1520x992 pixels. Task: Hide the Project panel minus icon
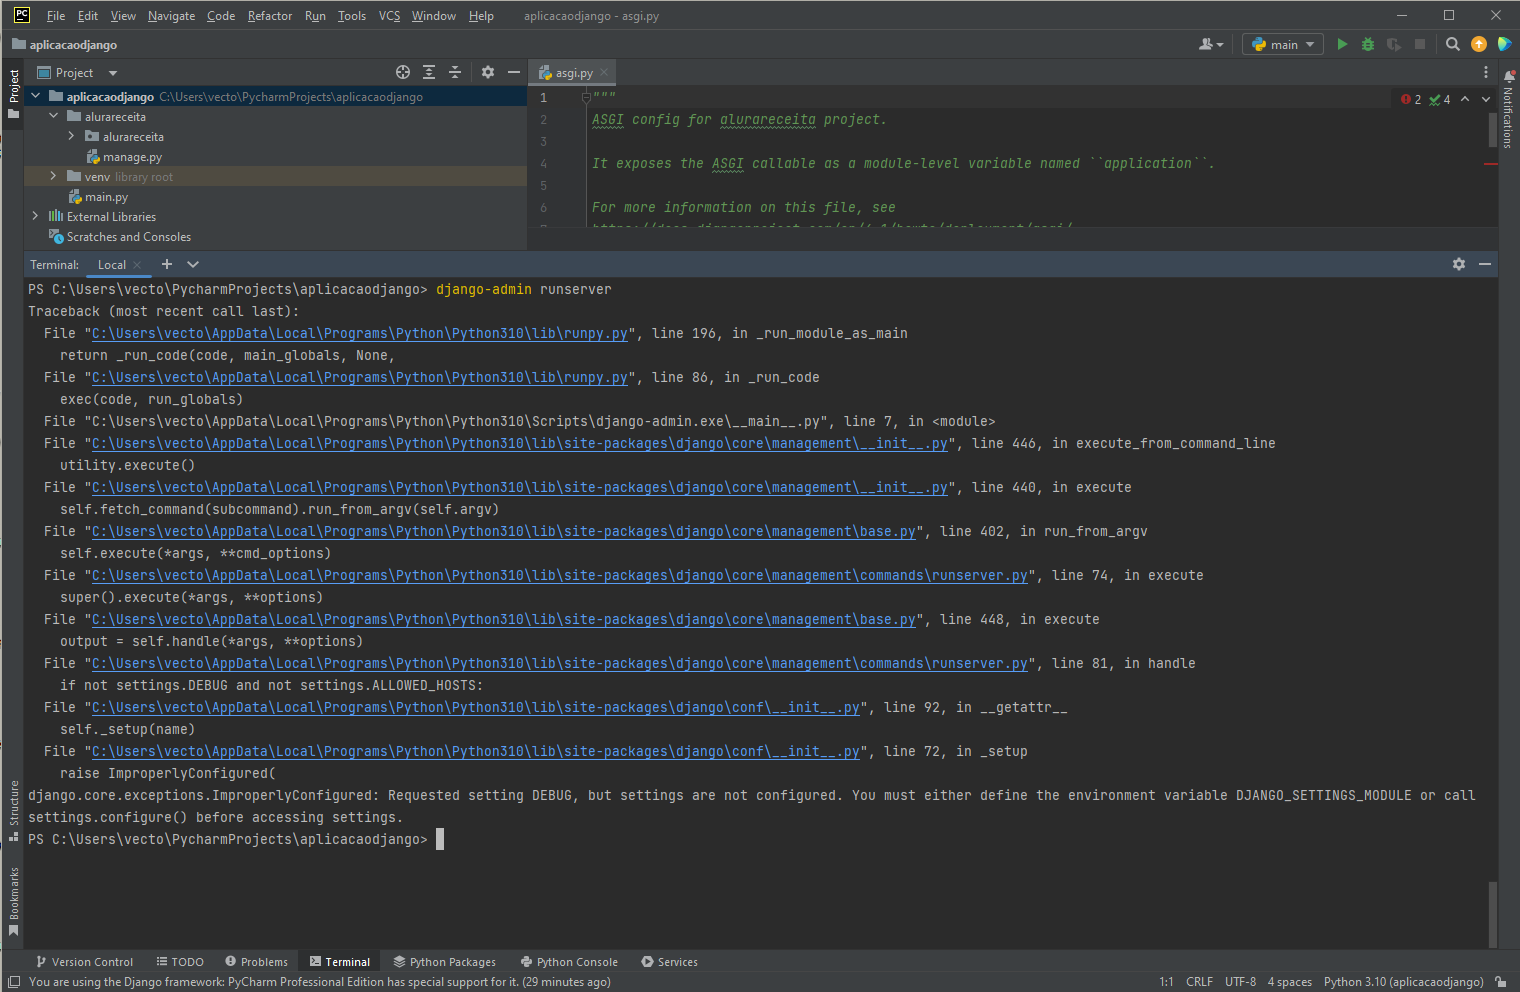[x=514, y=72]
